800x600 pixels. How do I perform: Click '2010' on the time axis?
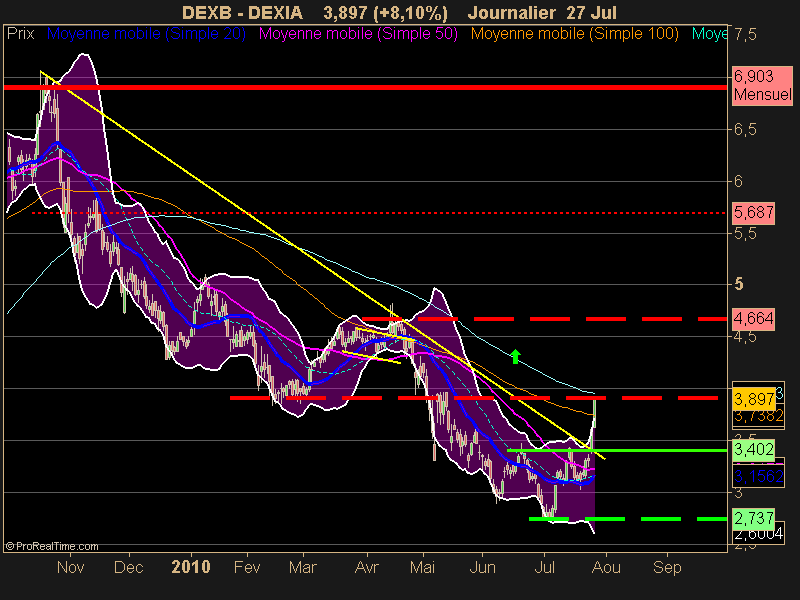click(191, 567)
